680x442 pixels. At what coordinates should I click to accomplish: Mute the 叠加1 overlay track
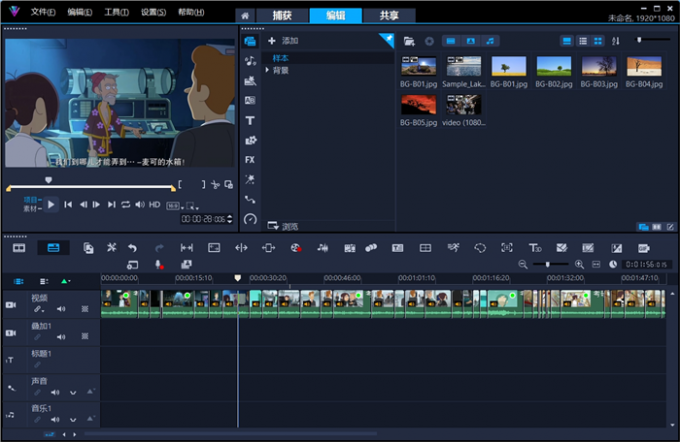pos(61,337)
